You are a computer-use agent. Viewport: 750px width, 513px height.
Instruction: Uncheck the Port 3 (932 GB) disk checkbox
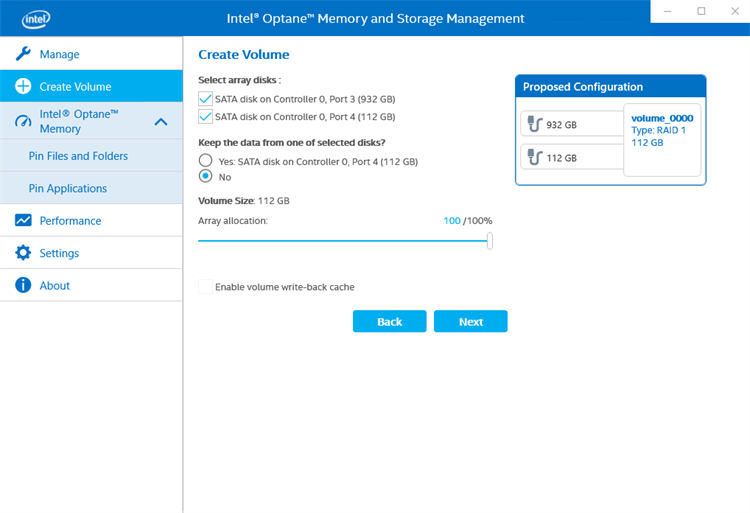pyautogui.click(x=206, y=99)
